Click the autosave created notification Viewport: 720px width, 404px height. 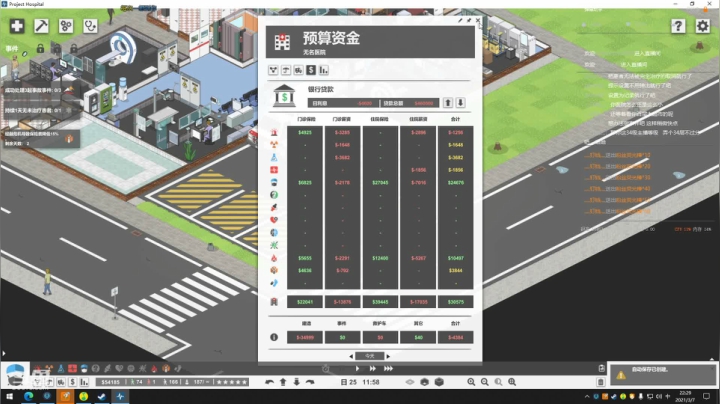(x=662, y=373)
